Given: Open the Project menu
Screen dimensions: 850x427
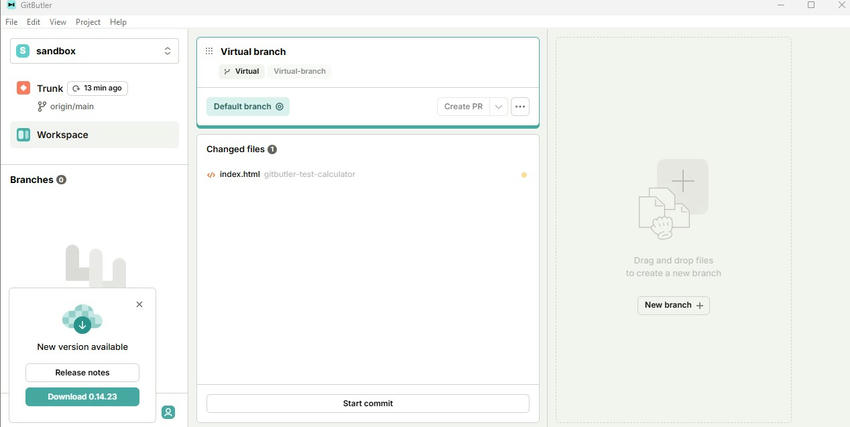Looking at the screenshot, I should [x=88, y=22].
